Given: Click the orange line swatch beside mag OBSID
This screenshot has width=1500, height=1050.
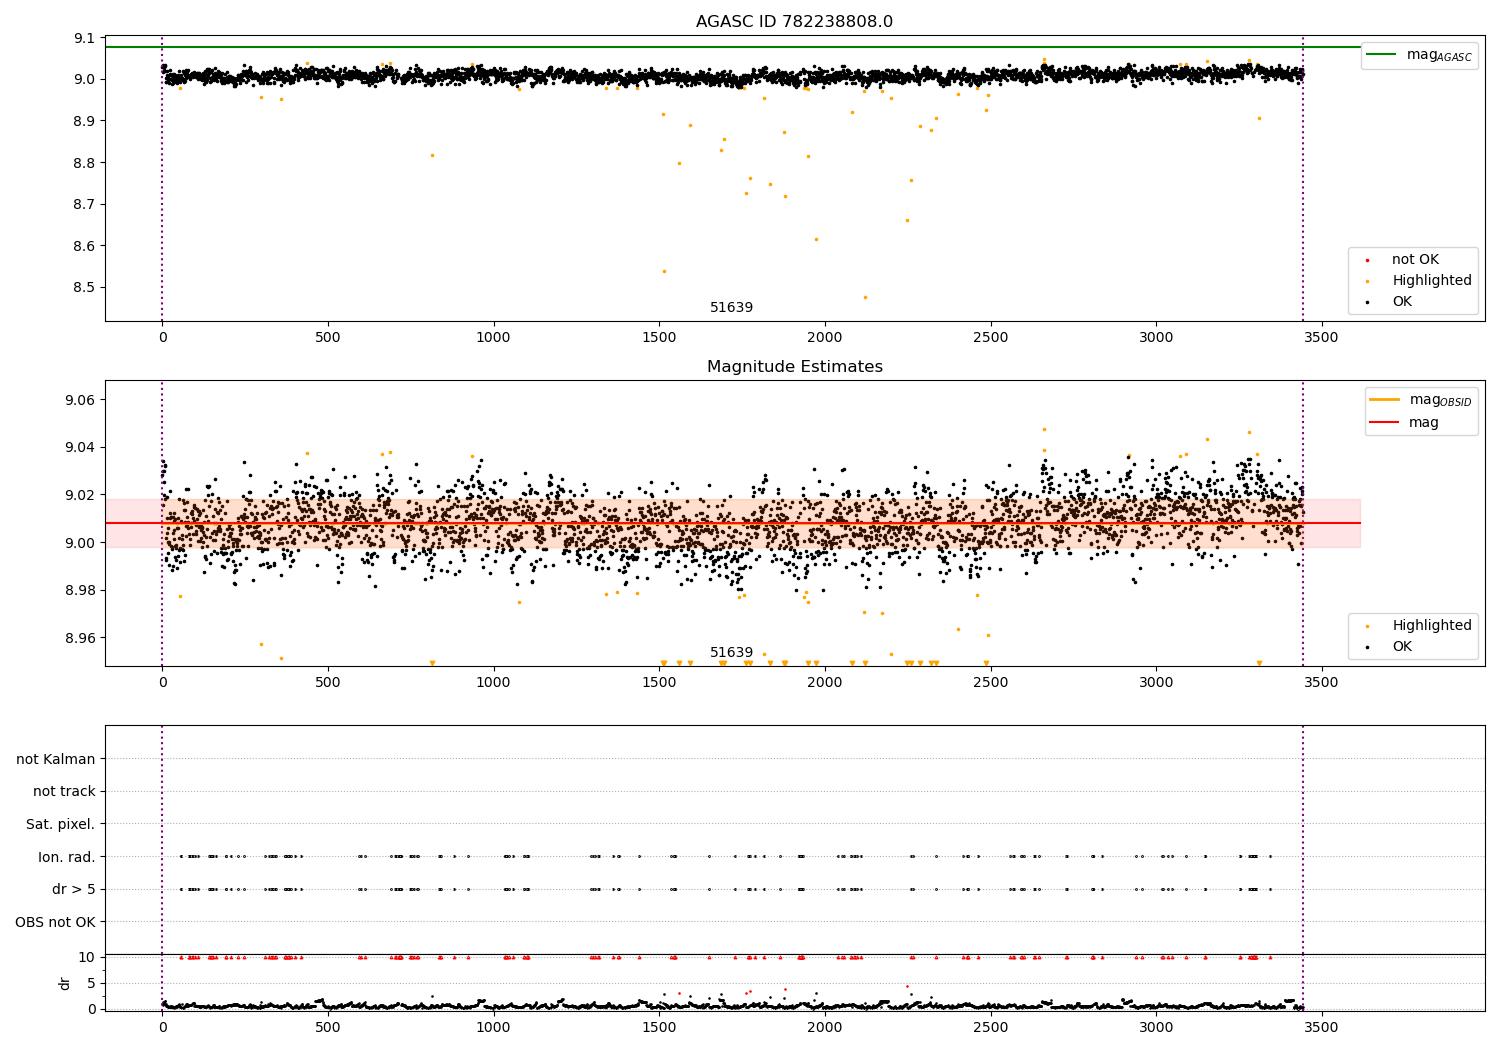Looking at the screenshot, I should click(x=1384, y=400).
